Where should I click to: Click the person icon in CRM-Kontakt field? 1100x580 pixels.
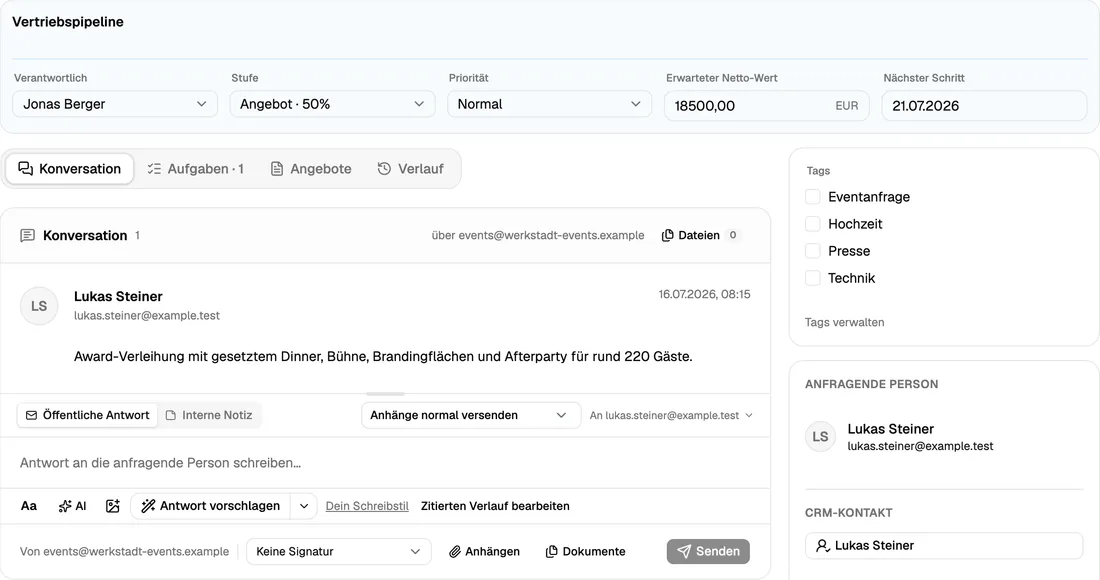point(823,545)
